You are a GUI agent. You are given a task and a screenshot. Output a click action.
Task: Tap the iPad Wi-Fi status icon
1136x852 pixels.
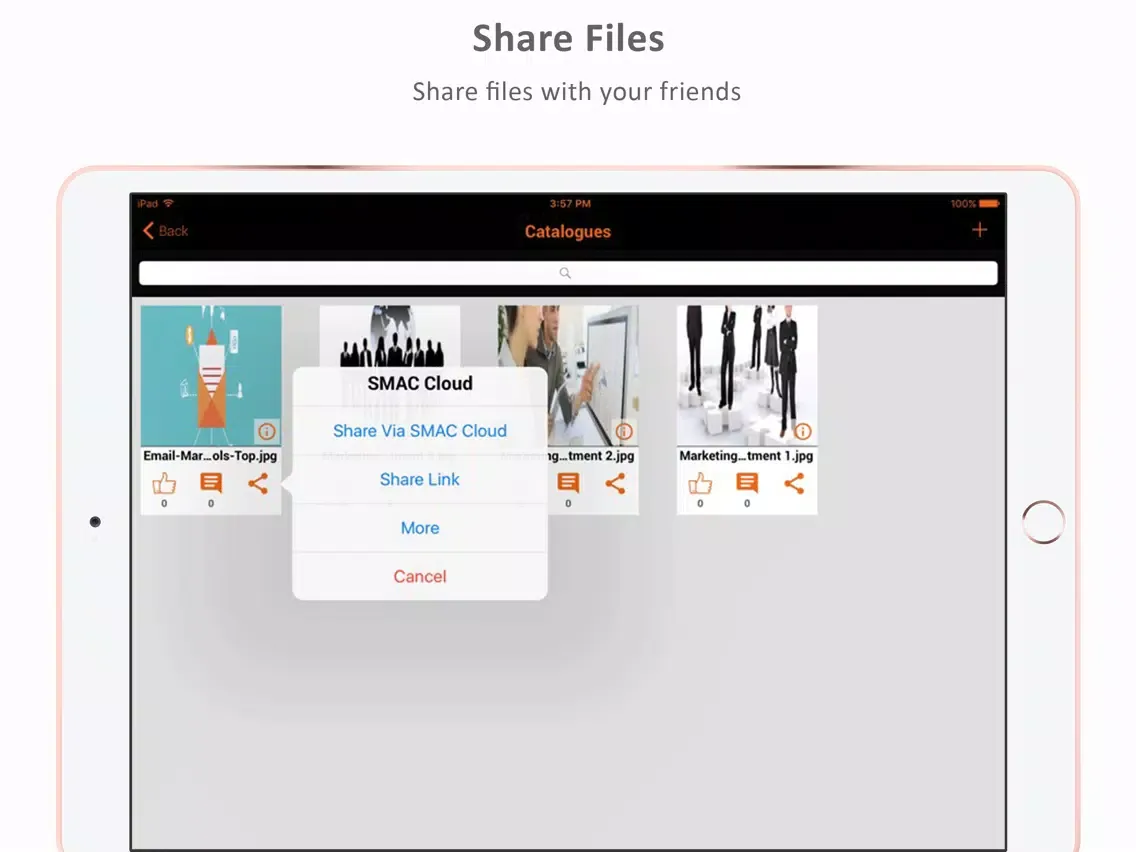[169, 204]
